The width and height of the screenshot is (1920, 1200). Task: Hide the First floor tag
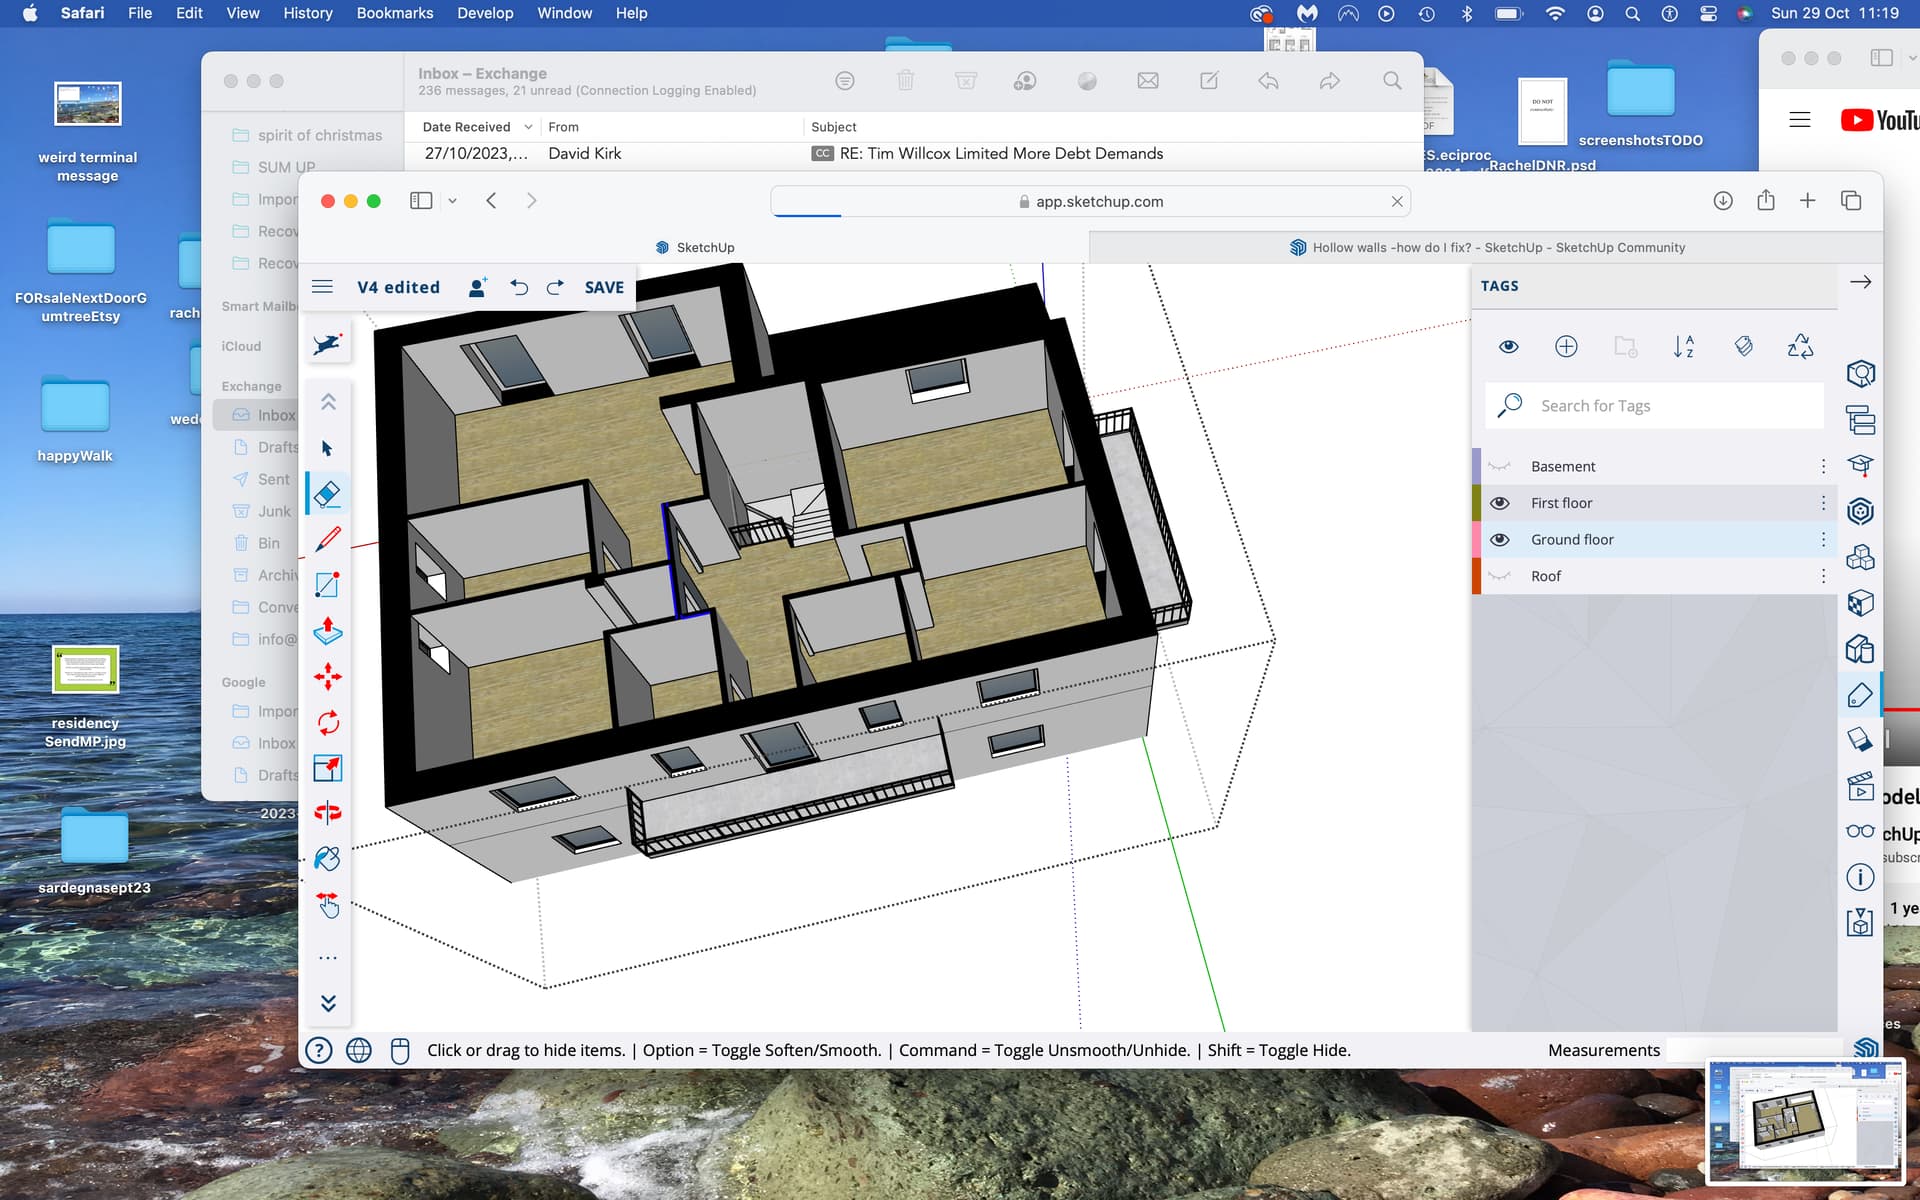point(1500,503)
